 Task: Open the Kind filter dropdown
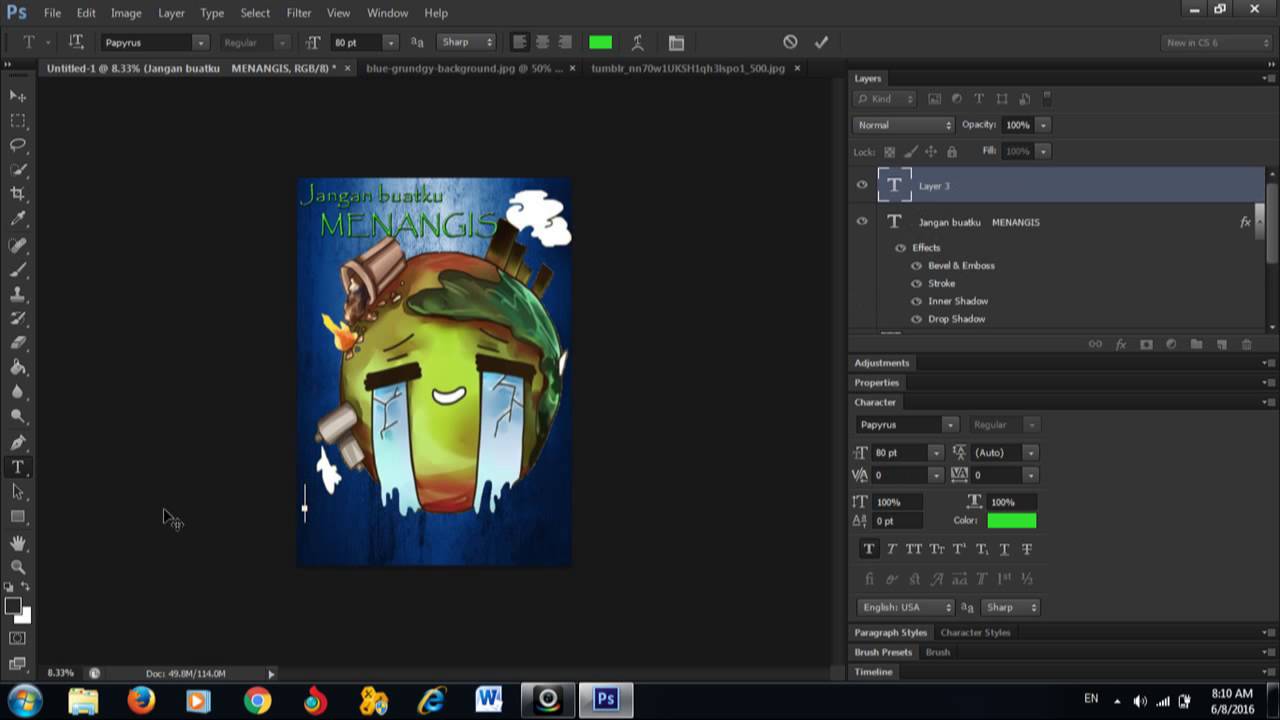pos(885,99)
